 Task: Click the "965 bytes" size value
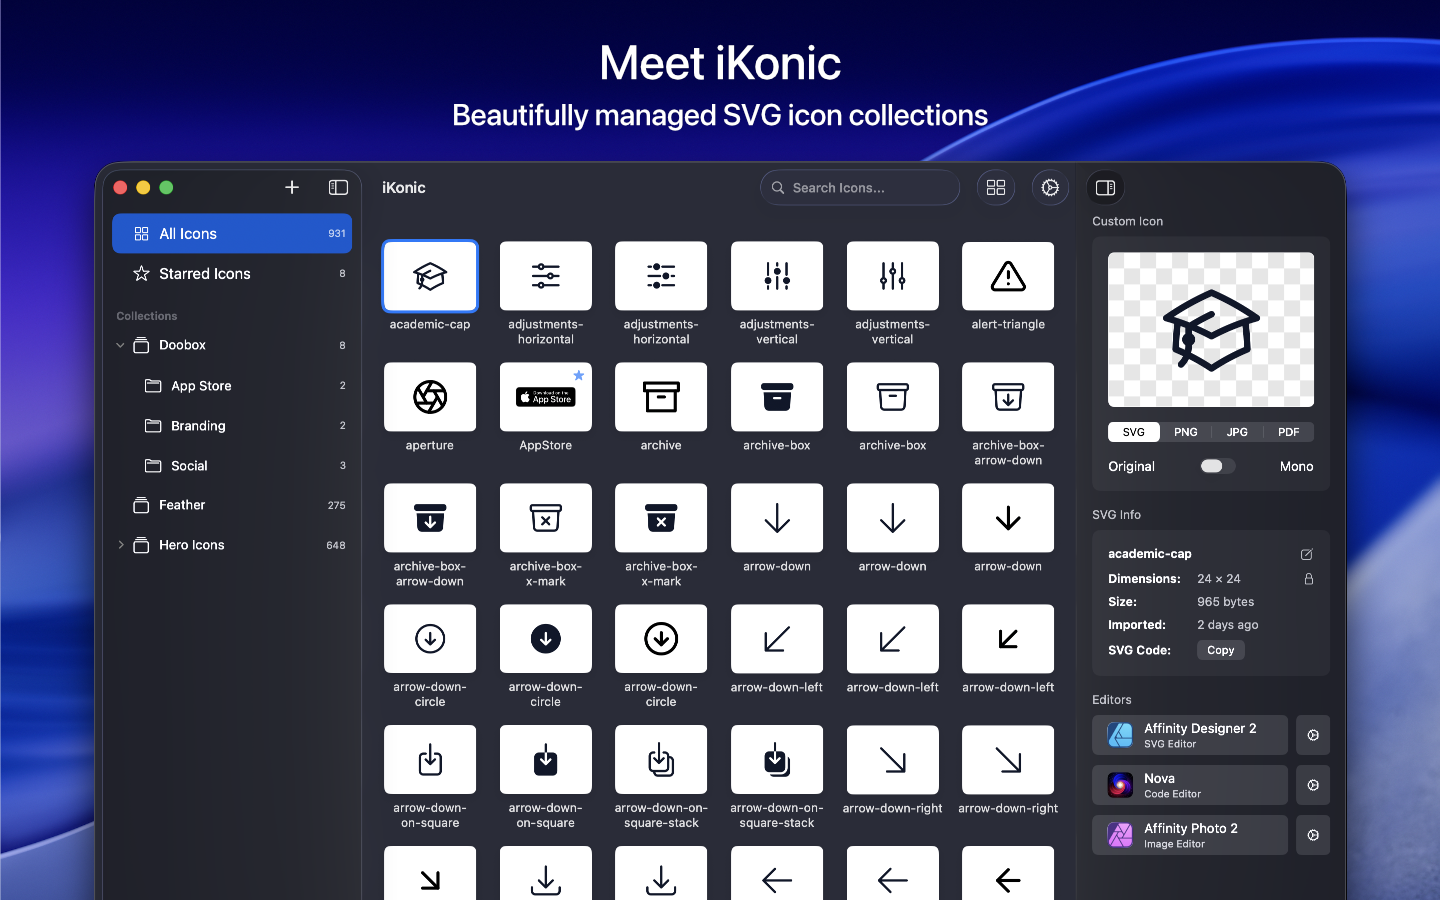click(1226, 602)
